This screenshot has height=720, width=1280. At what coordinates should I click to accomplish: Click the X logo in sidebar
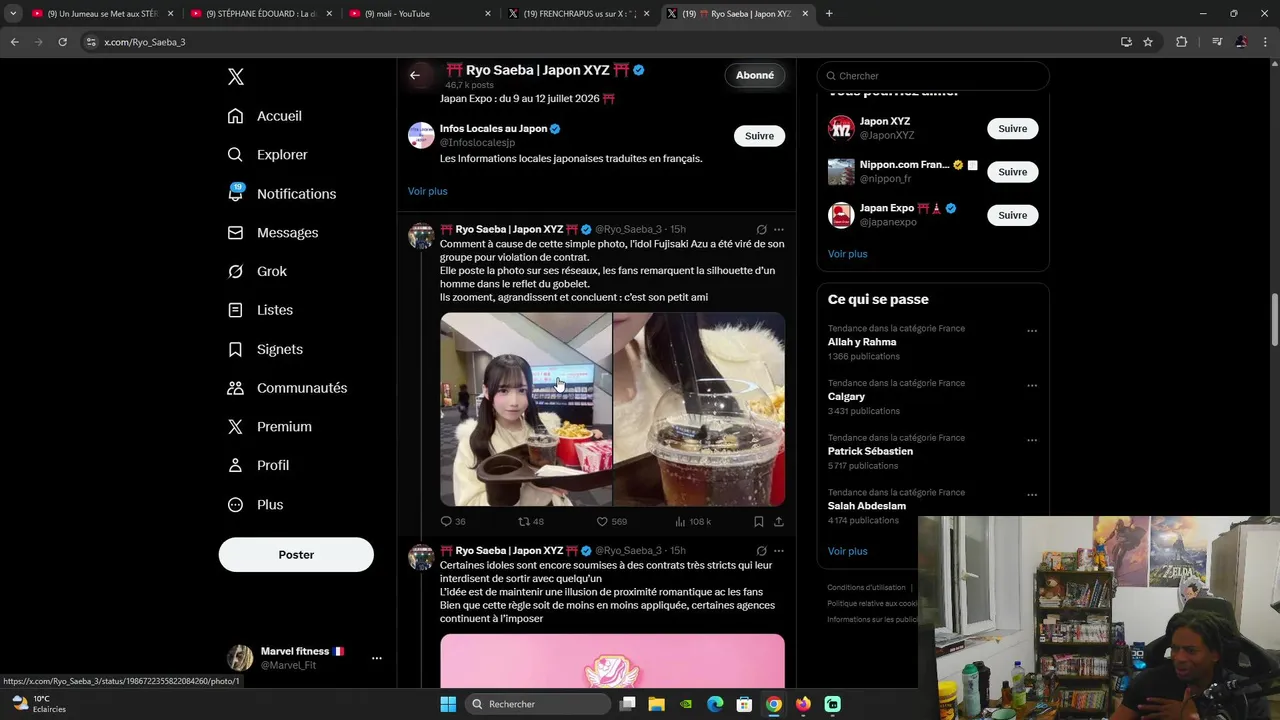coord(235,77)
